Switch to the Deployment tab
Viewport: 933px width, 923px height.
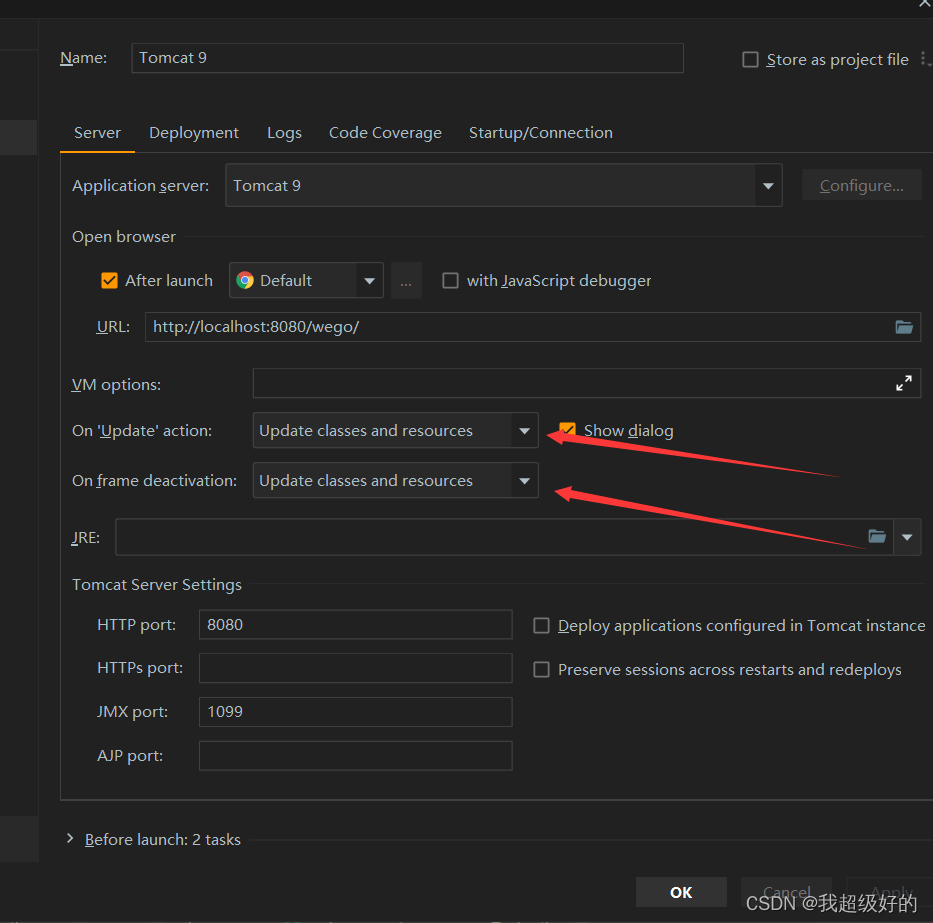coord(194,133)
